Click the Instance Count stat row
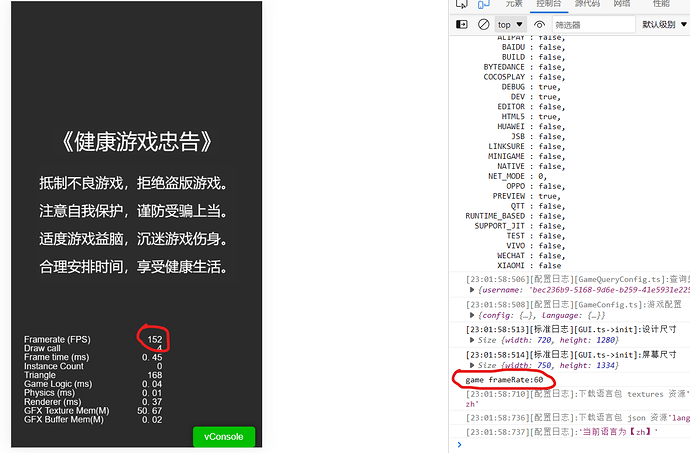The height and width of the screenshot is (453, 690). 93,366
